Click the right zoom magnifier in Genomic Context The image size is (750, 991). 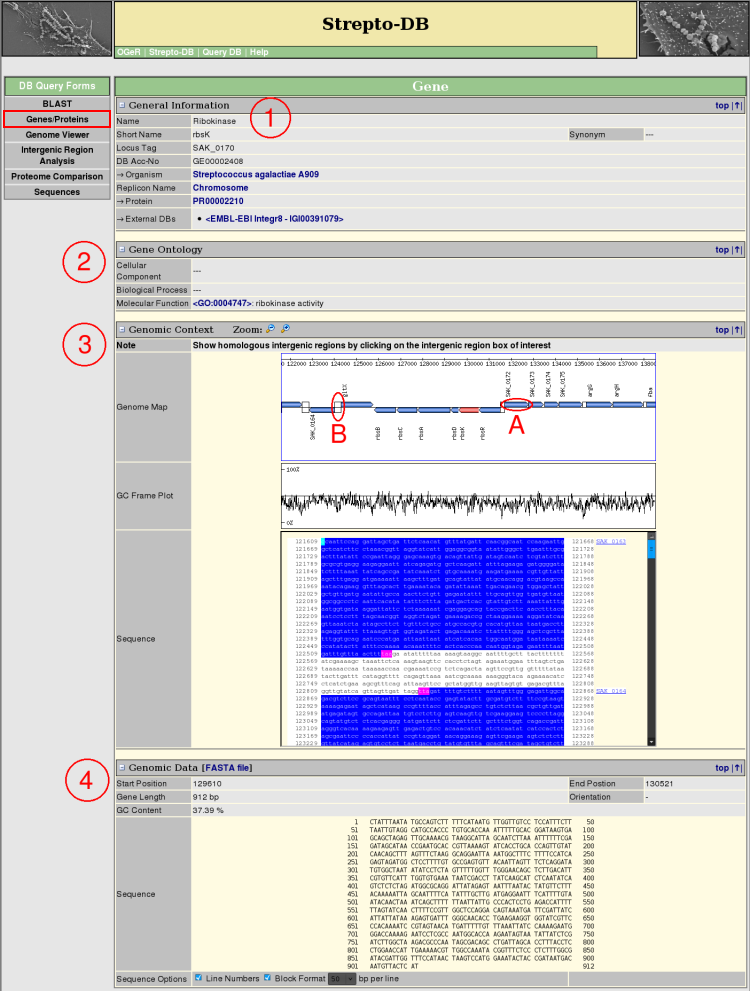click(285, 329)
